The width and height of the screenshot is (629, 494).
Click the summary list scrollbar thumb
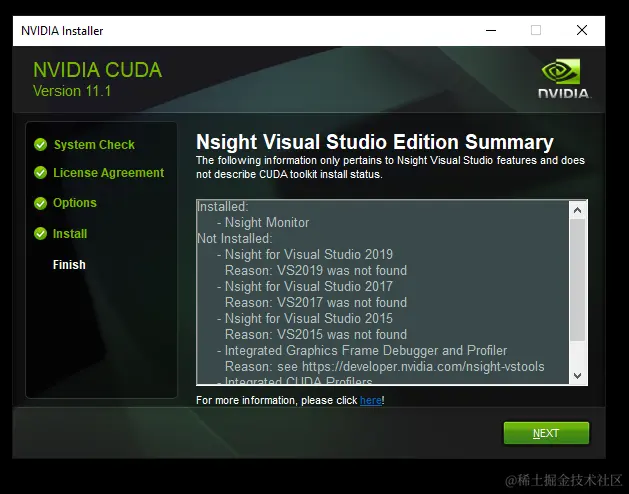[x=578, y=280]
